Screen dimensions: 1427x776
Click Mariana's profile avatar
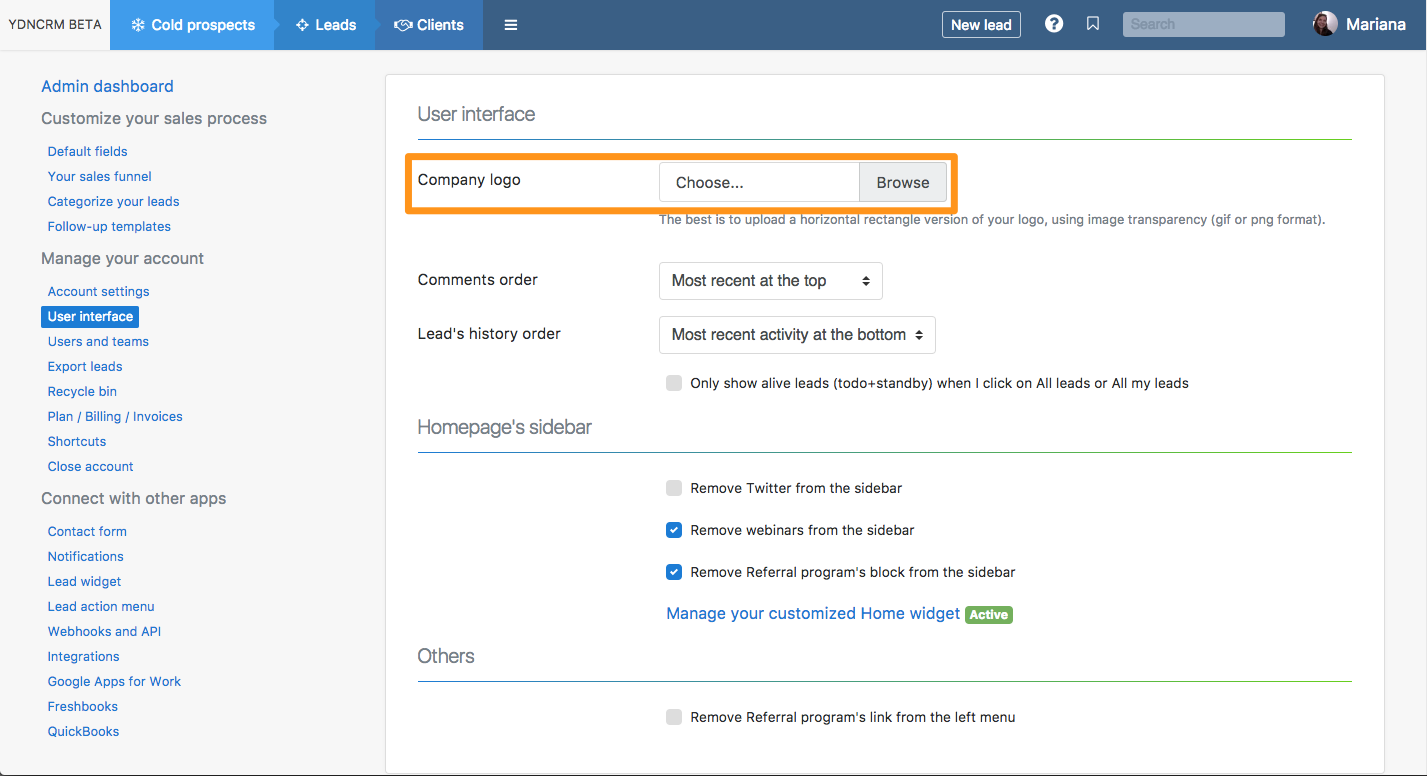(x=1325, y=24)
